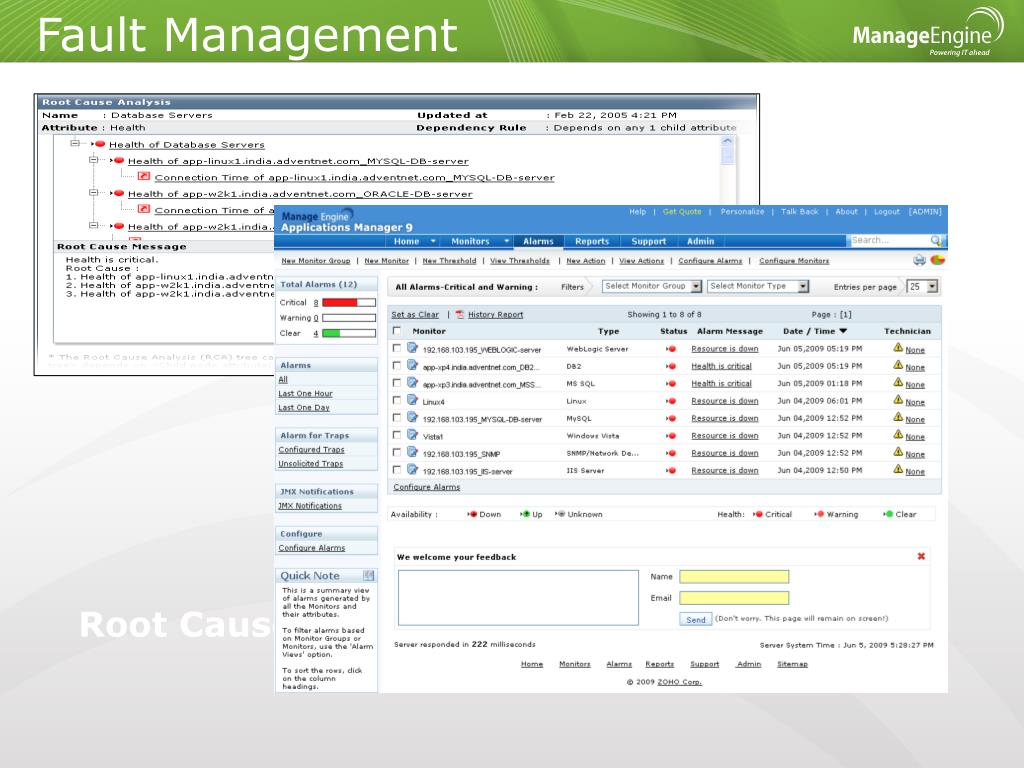The height and width of the screenshot is (768, 1024).
Task: Open Get Quote link
Action: (x=682, y=212)
